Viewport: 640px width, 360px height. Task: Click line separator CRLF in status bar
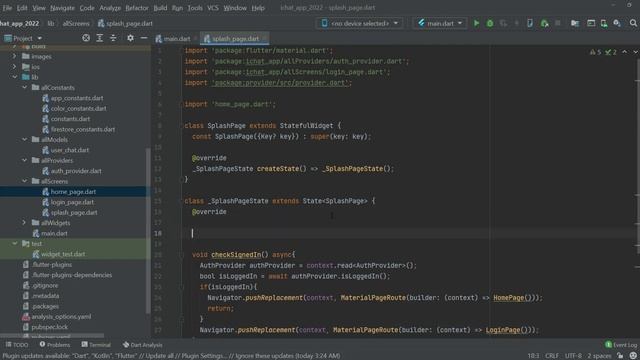click(551, 356)
